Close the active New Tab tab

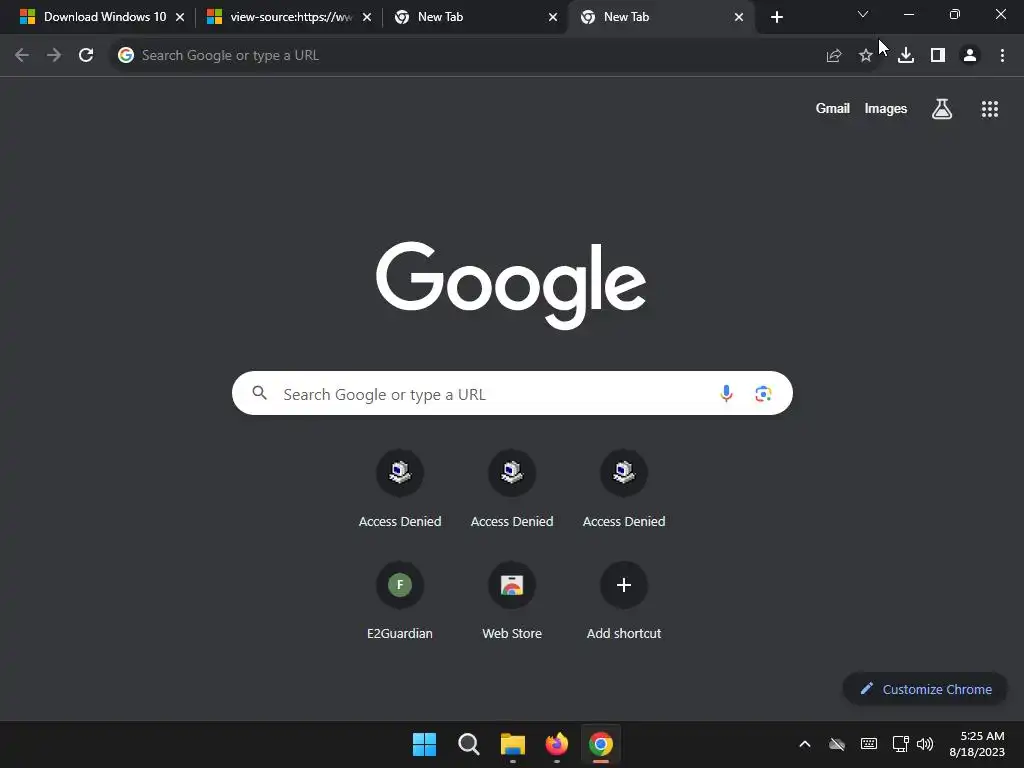[739, 17]
